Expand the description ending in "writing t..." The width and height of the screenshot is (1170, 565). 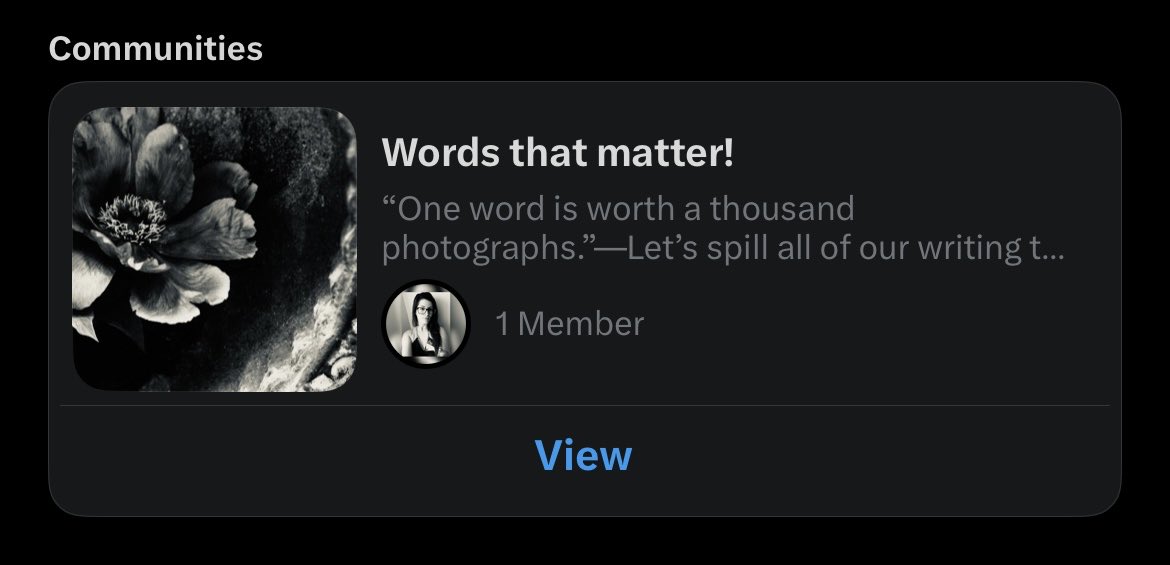tap(723, 228)
